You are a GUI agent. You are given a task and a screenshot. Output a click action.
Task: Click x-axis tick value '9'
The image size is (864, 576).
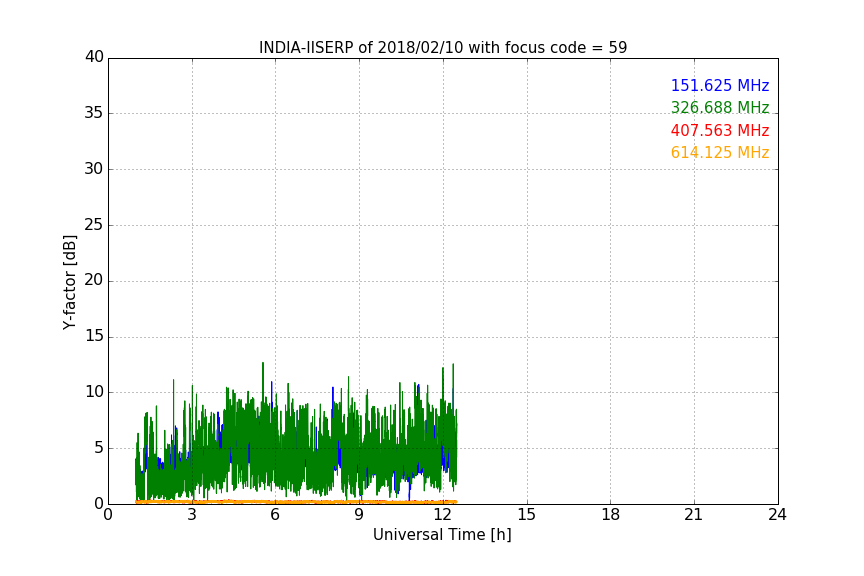pyautogui.click(x=359, y=515)
